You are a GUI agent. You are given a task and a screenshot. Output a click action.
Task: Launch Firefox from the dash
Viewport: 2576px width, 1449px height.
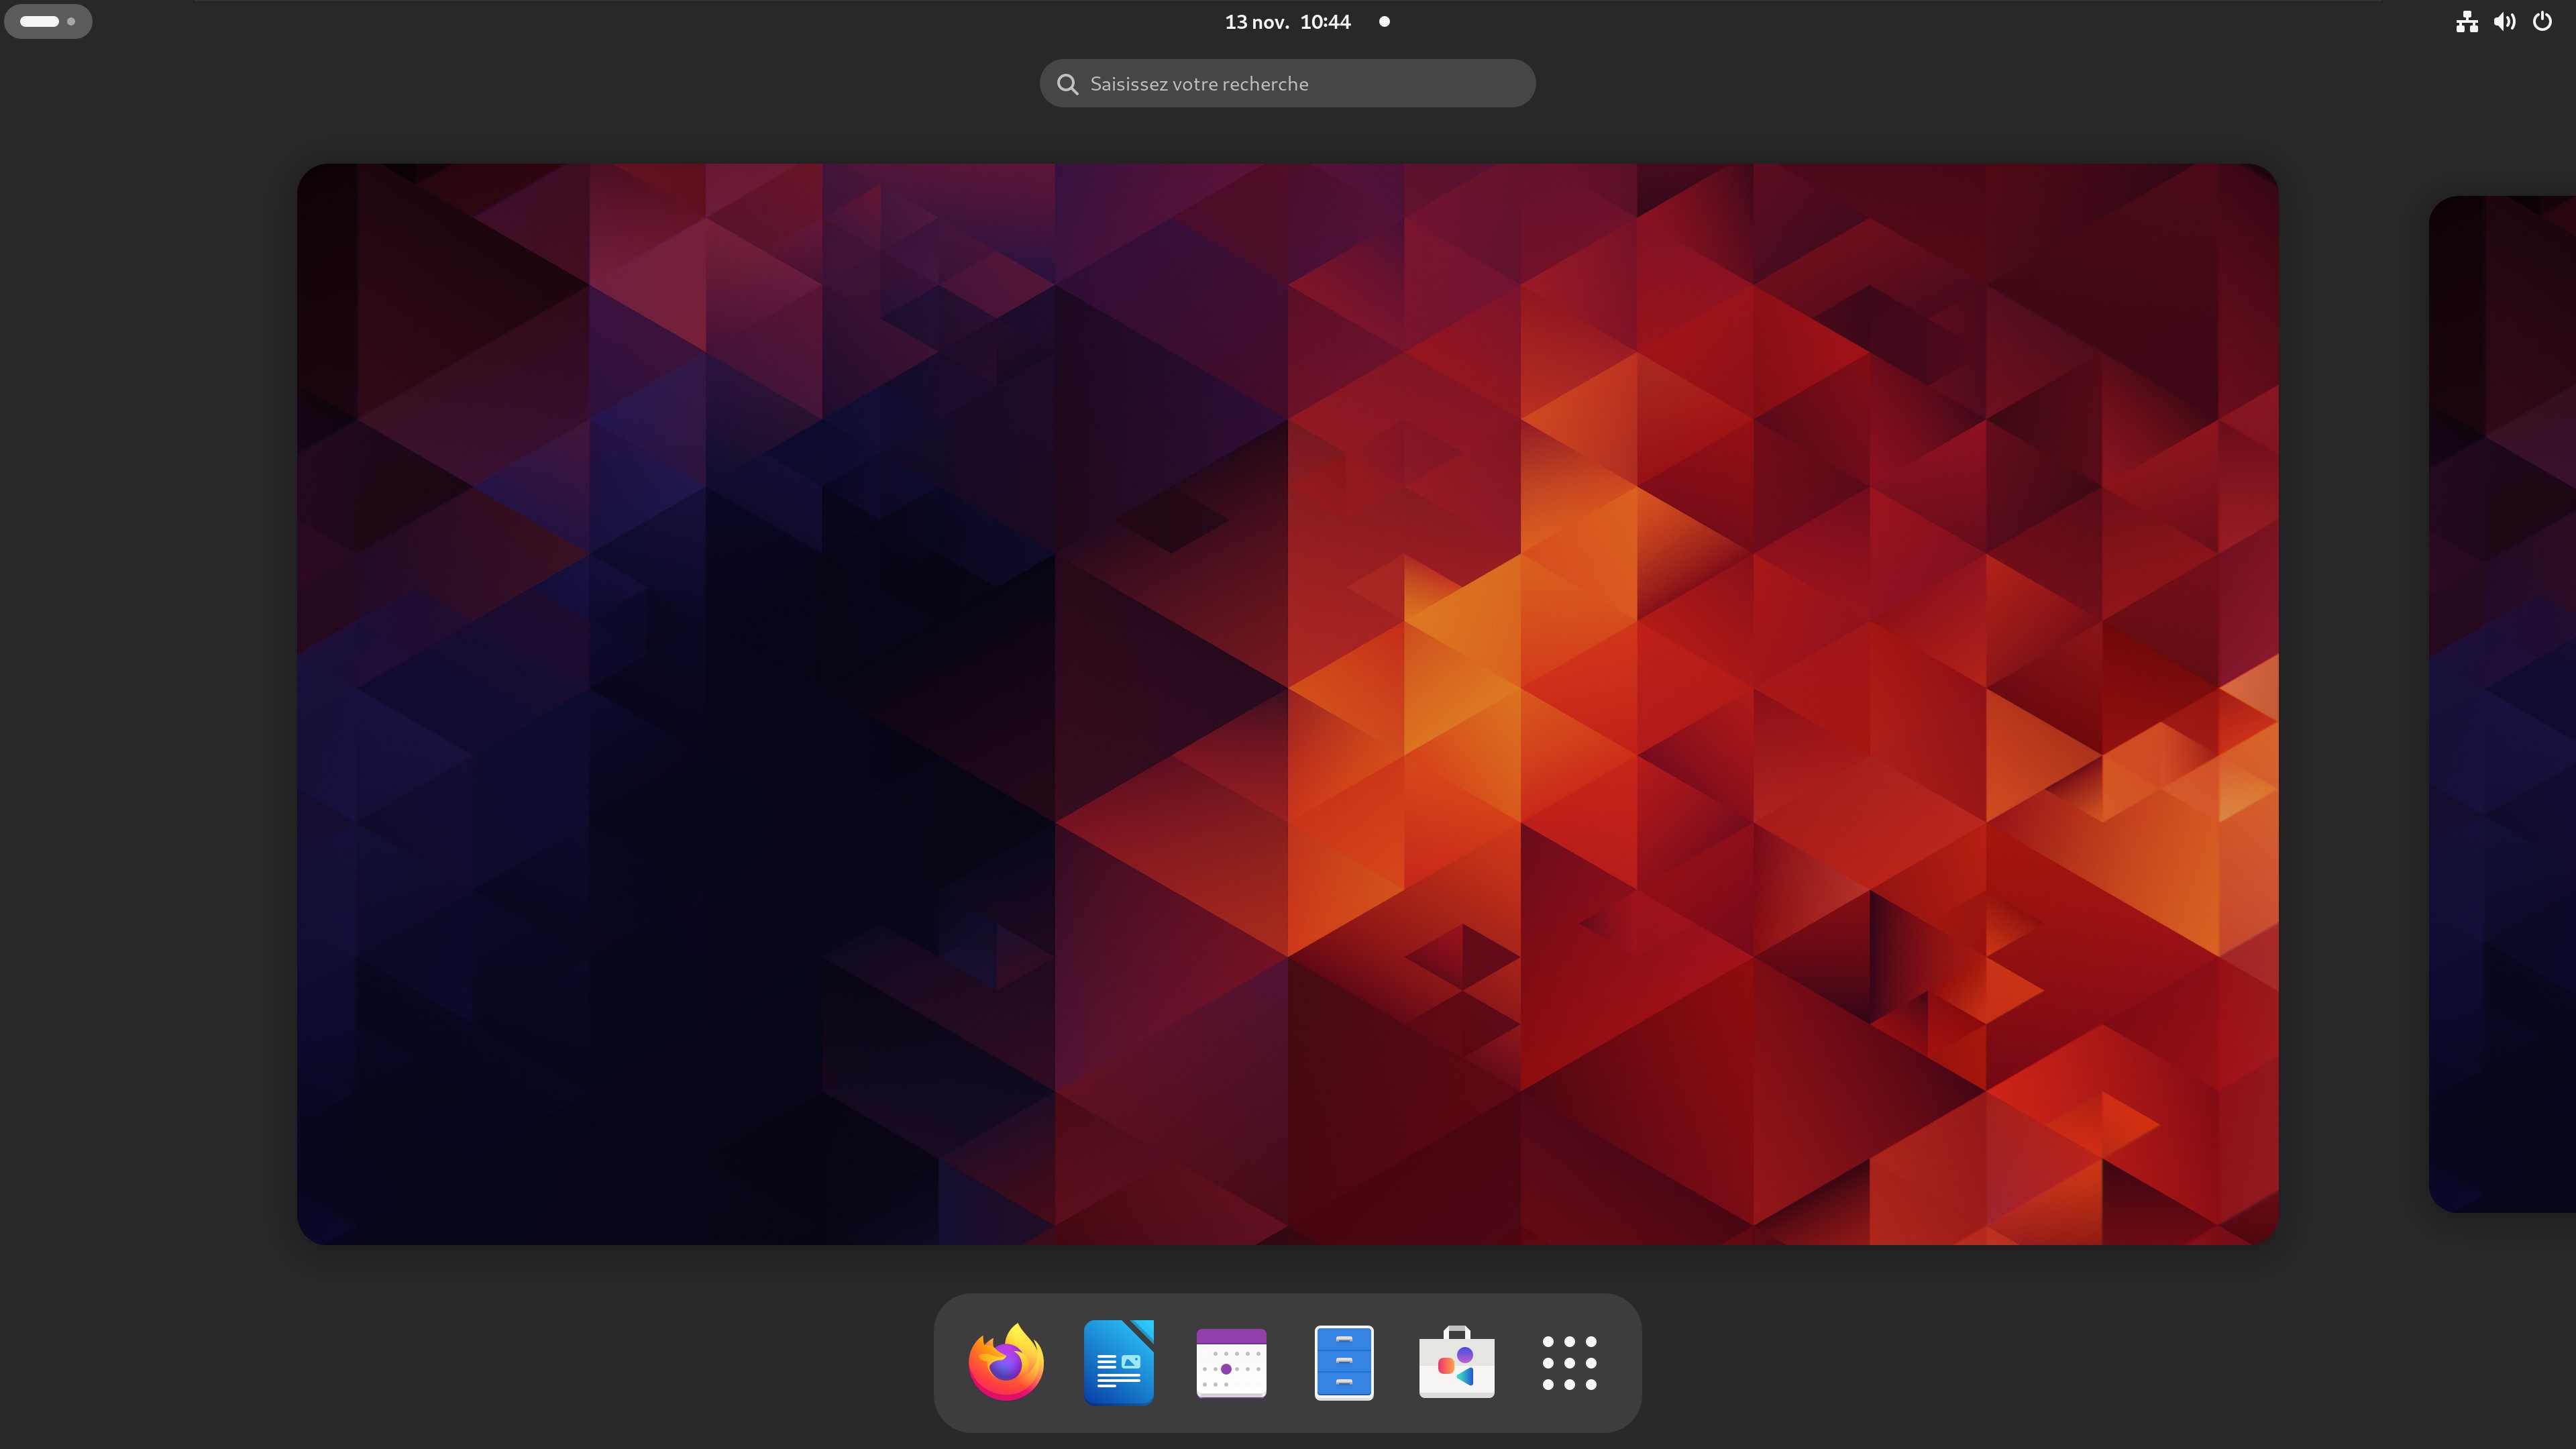pos(1006,1362)
